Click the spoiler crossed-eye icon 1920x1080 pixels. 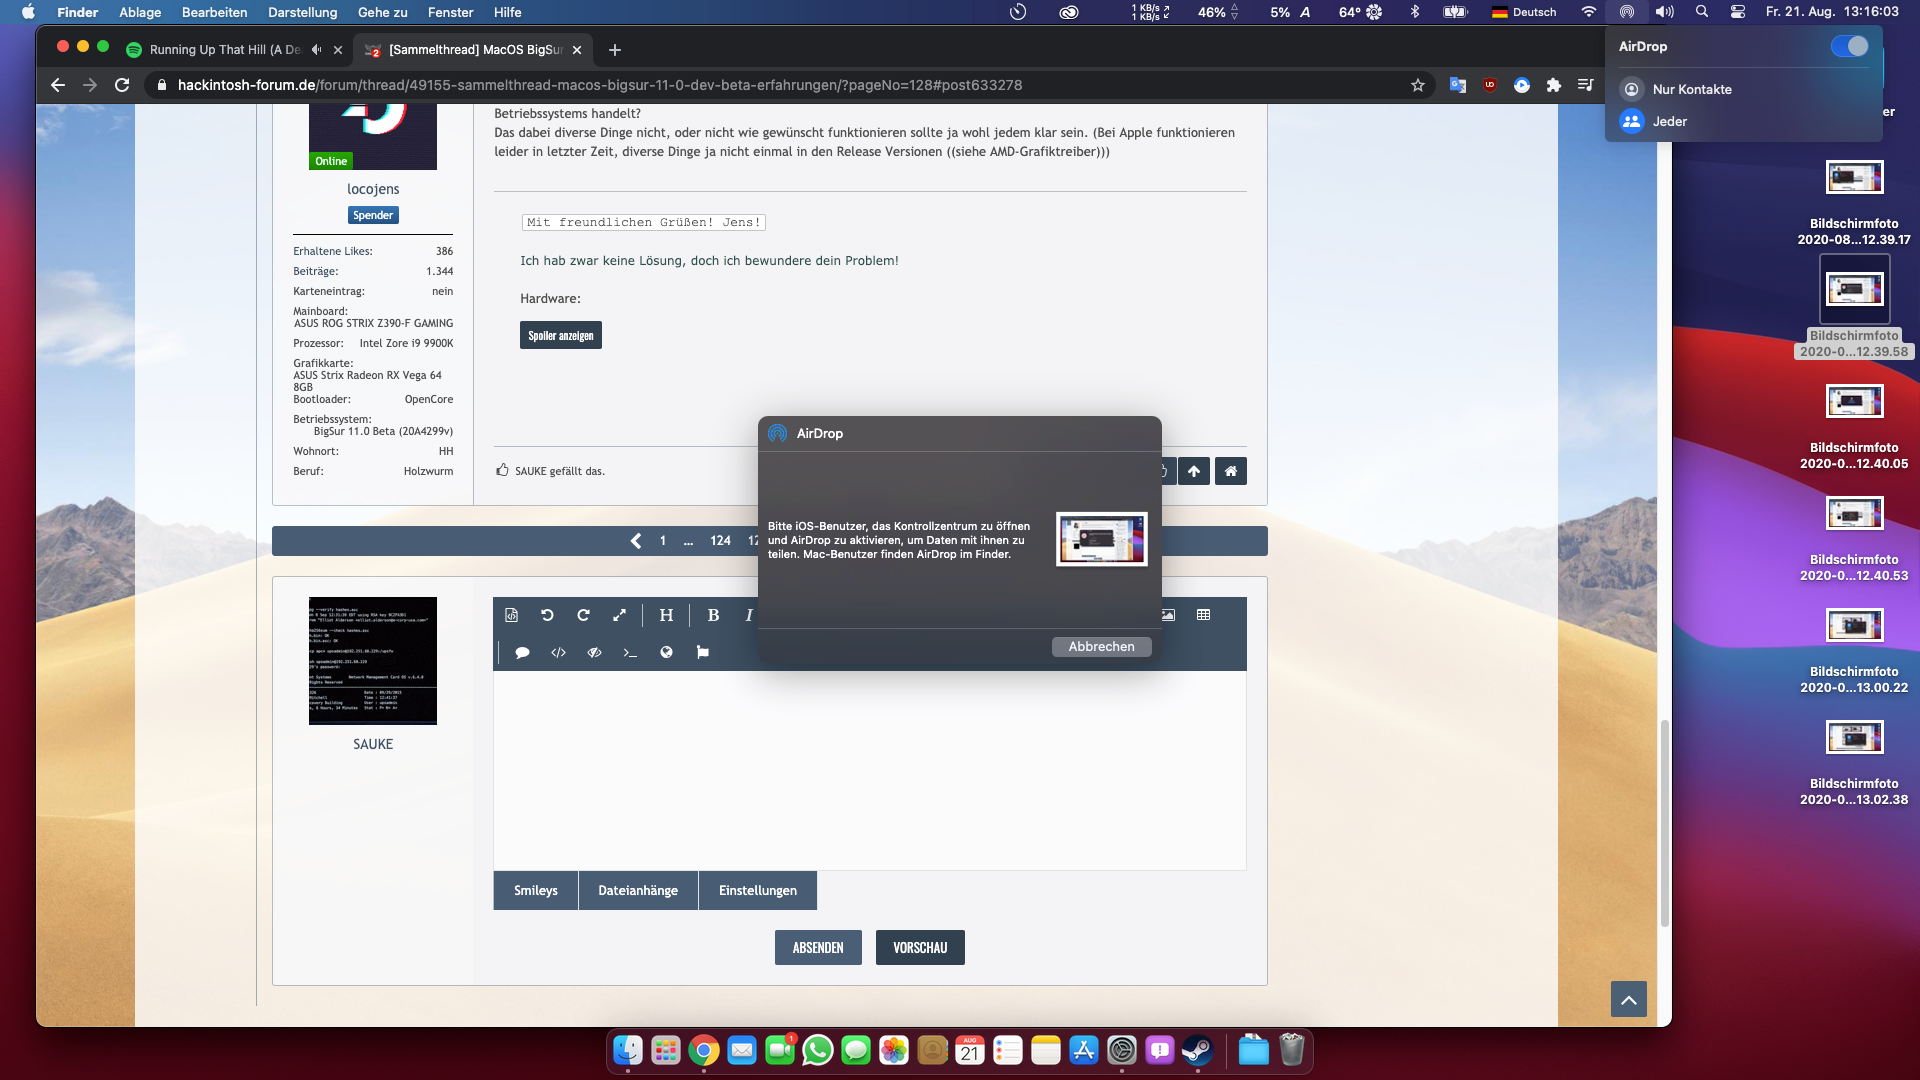click(x=594, y=652)
